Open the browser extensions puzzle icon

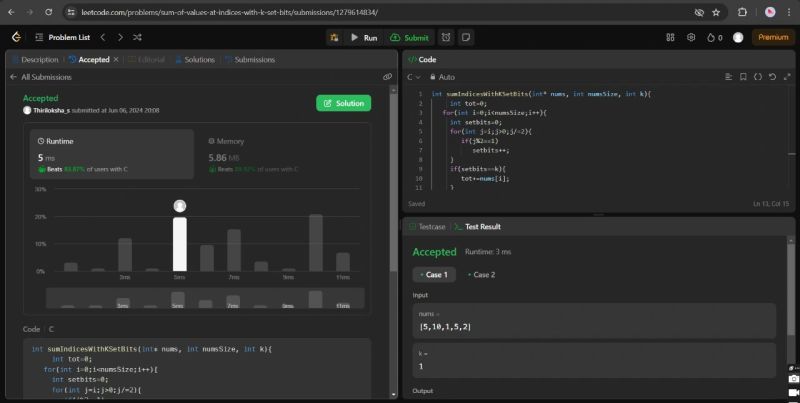742,12
